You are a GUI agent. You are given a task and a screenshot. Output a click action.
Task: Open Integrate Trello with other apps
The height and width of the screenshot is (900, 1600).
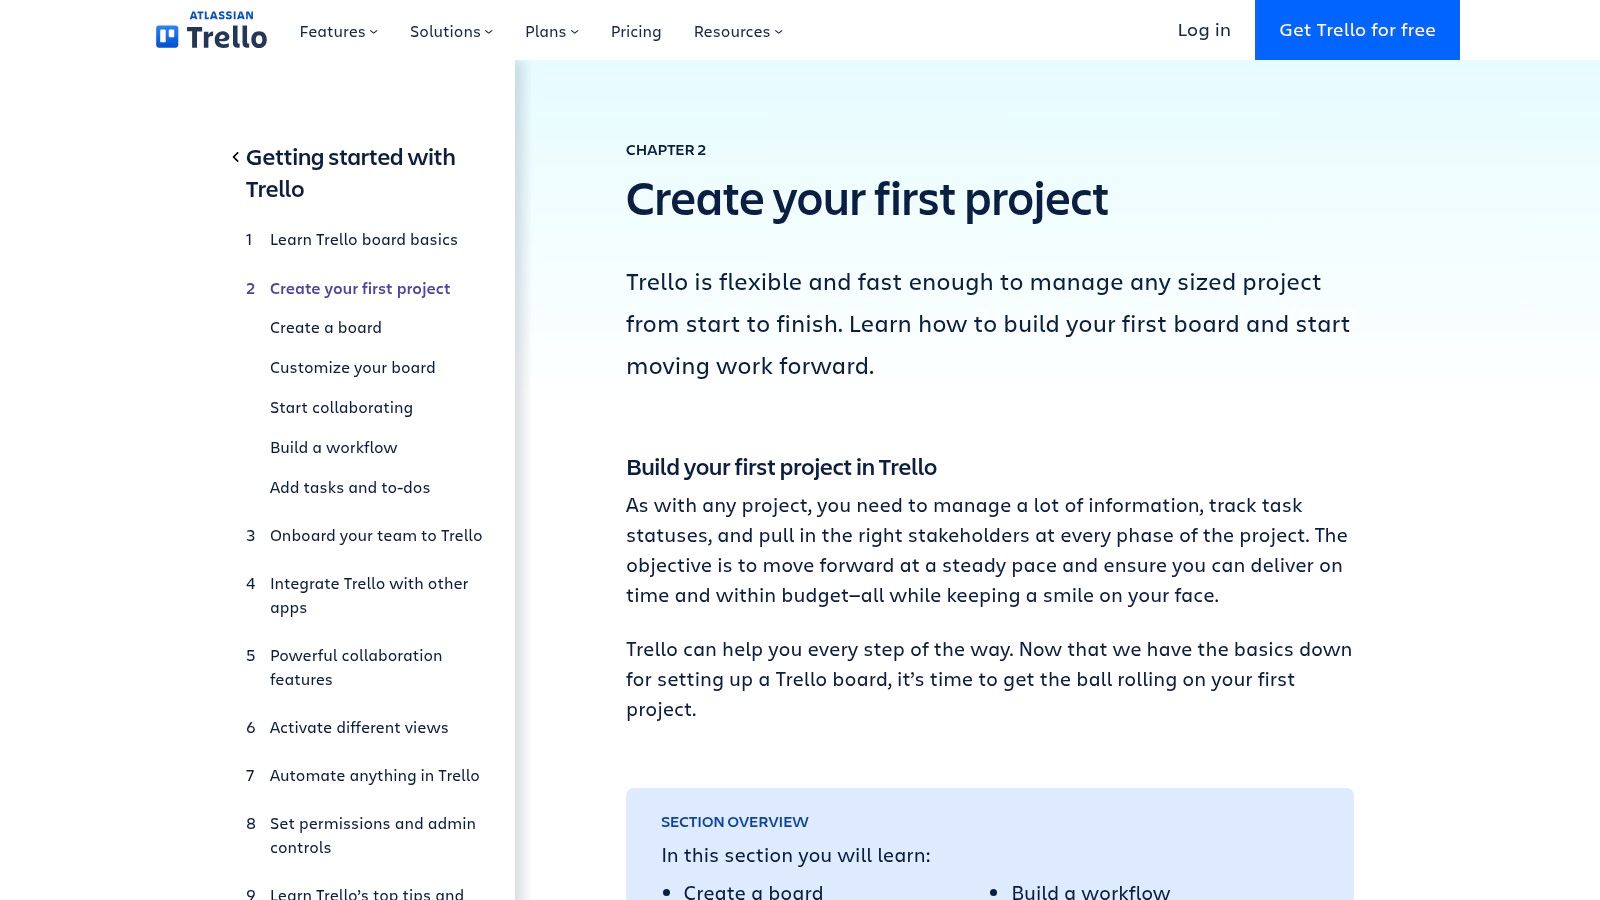pyautogui.click(x=369, y=595)
